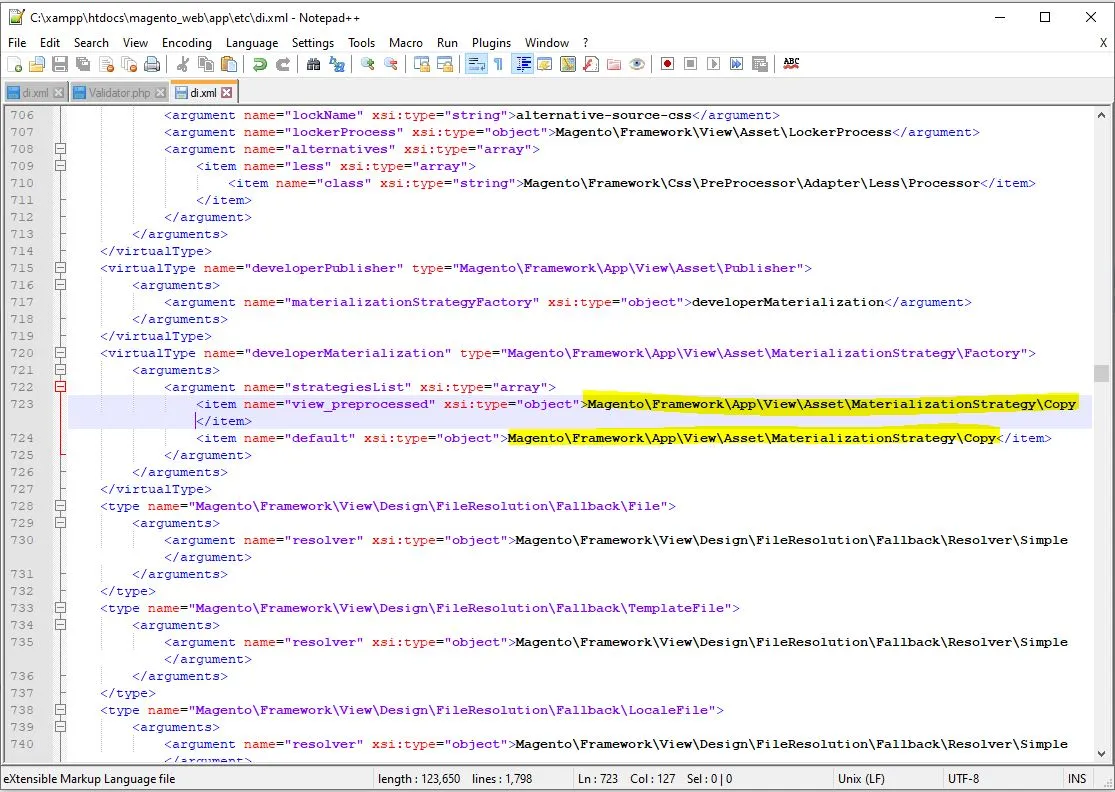Click Unix (LF) in status bar
The width and height of the screenshot is (1115, 792).
[861, 779]
